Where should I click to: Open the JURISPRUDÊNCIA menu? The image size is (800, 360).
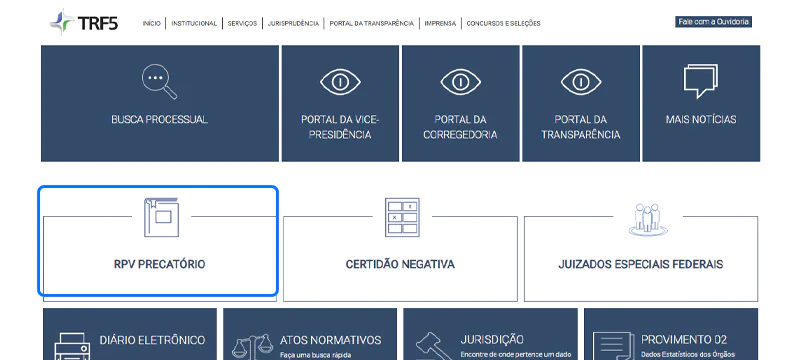click(293, 23)
